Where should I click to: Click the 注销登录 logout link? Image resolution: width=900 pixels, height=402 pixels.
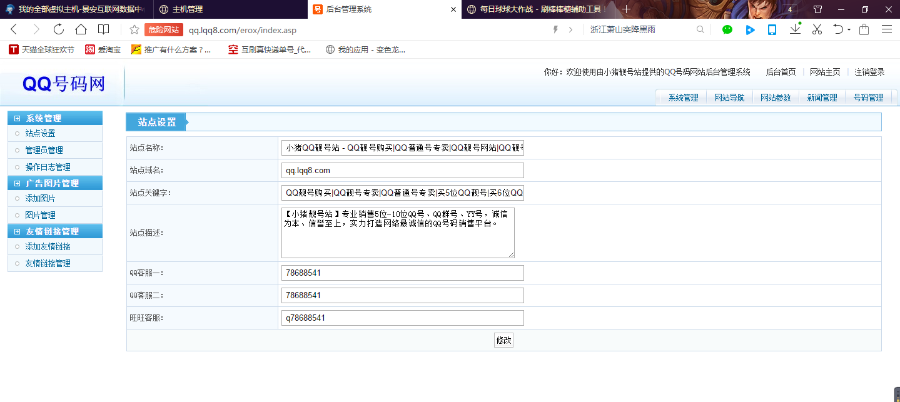pyautogui.click(x=869, y=72)
